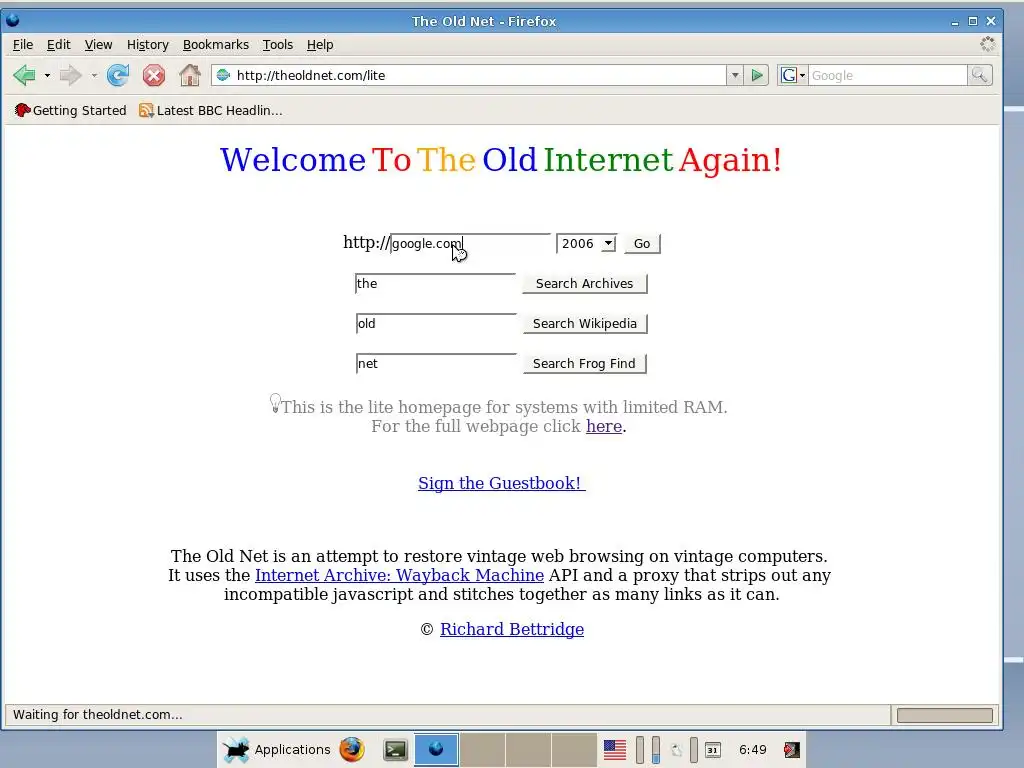Click the Xfce mouse icon in the panel
Viewport: 1024px width, 768px height.
pos(236,750)
